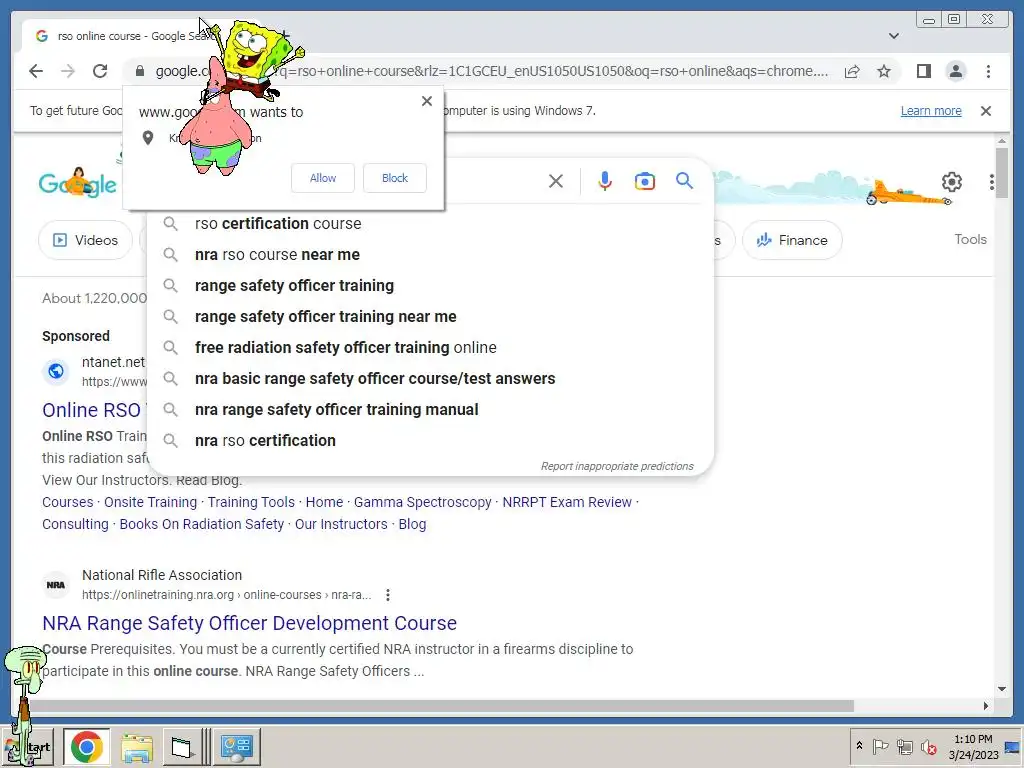Image resolution: width=1024 pixels, height=768 pixels.
Task: Start search by voice microphone
Action: click(605, 181)
